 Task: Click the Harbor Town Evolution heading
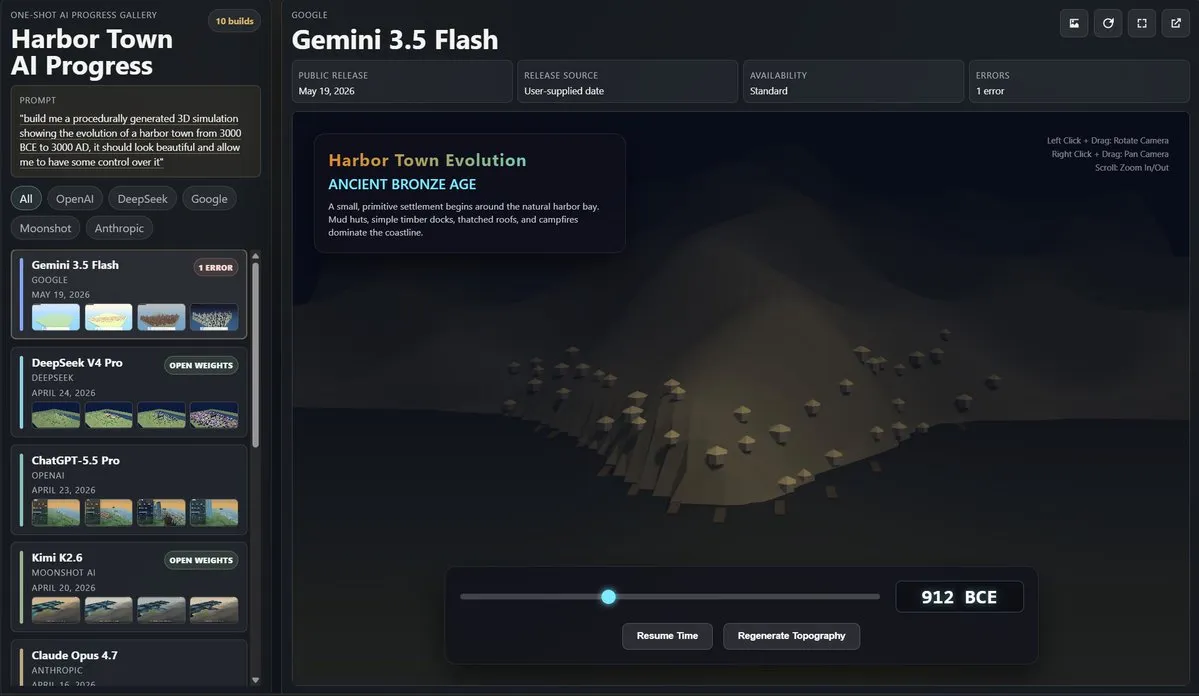point(427,161)
